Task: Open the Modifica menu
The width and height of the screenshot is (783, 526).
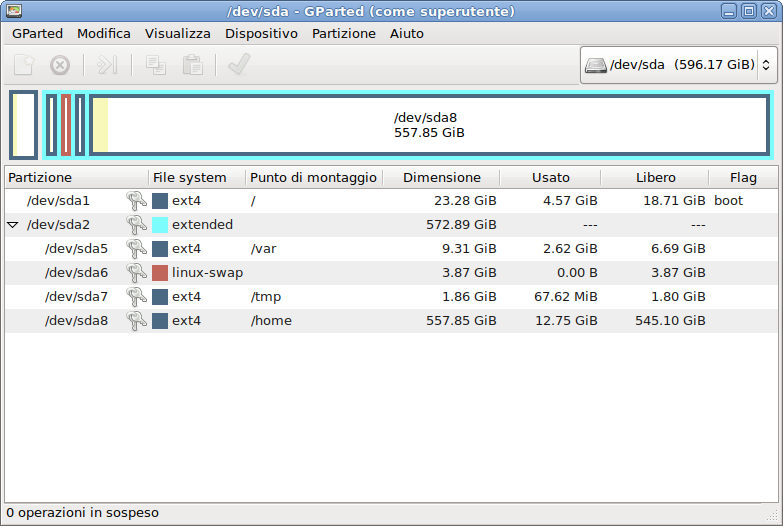Action: coord(104,33)
